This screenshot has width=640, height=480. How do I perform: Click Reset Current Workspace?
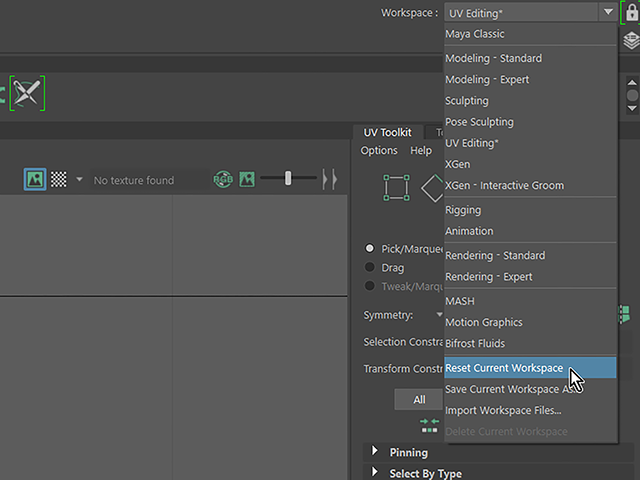pyautogui.click(x=530, y=368)
